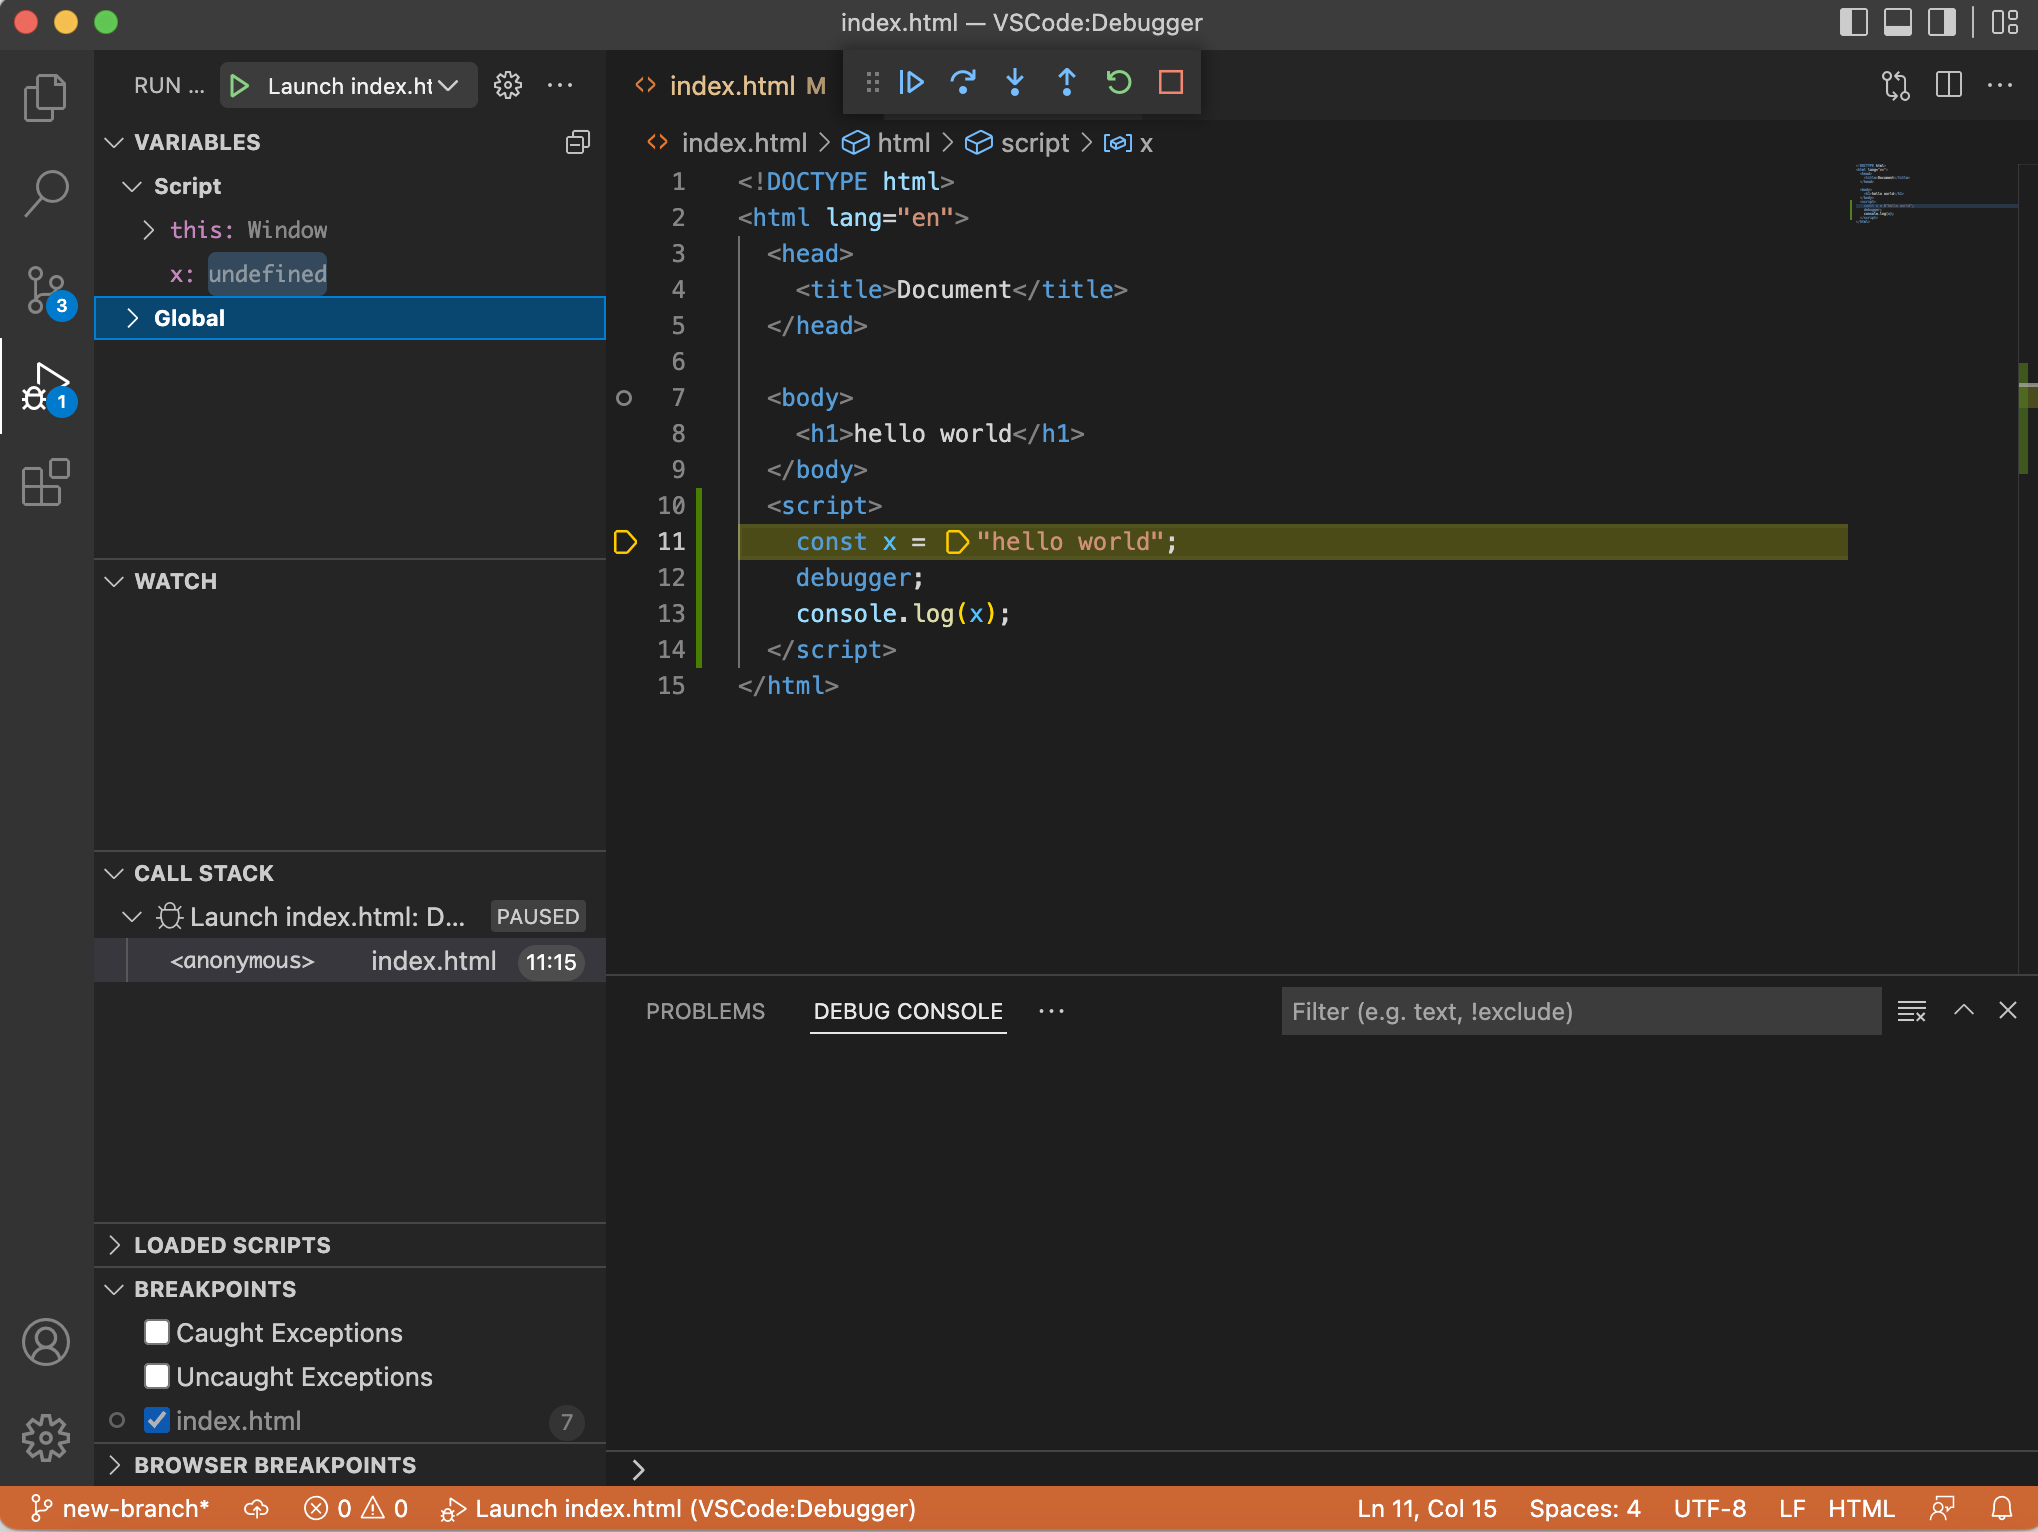Click the script breadcrumb item
Screen dimensions: 2038x1532
coord(1017,143)
